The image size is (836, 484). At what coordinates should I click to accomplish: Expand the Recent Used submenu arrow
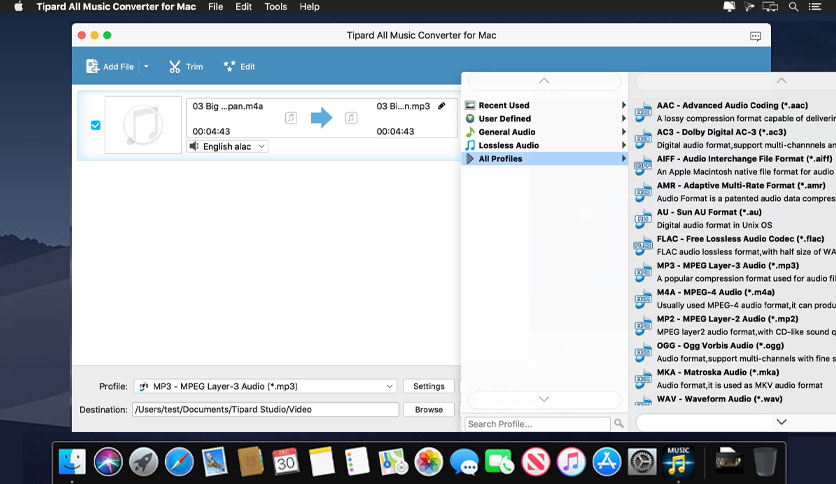(623, 105)
